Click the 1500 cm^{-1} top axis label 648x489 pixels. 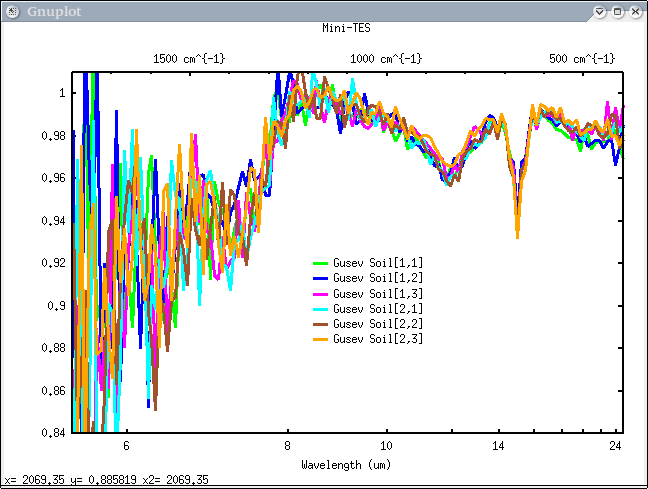[189, 59]
